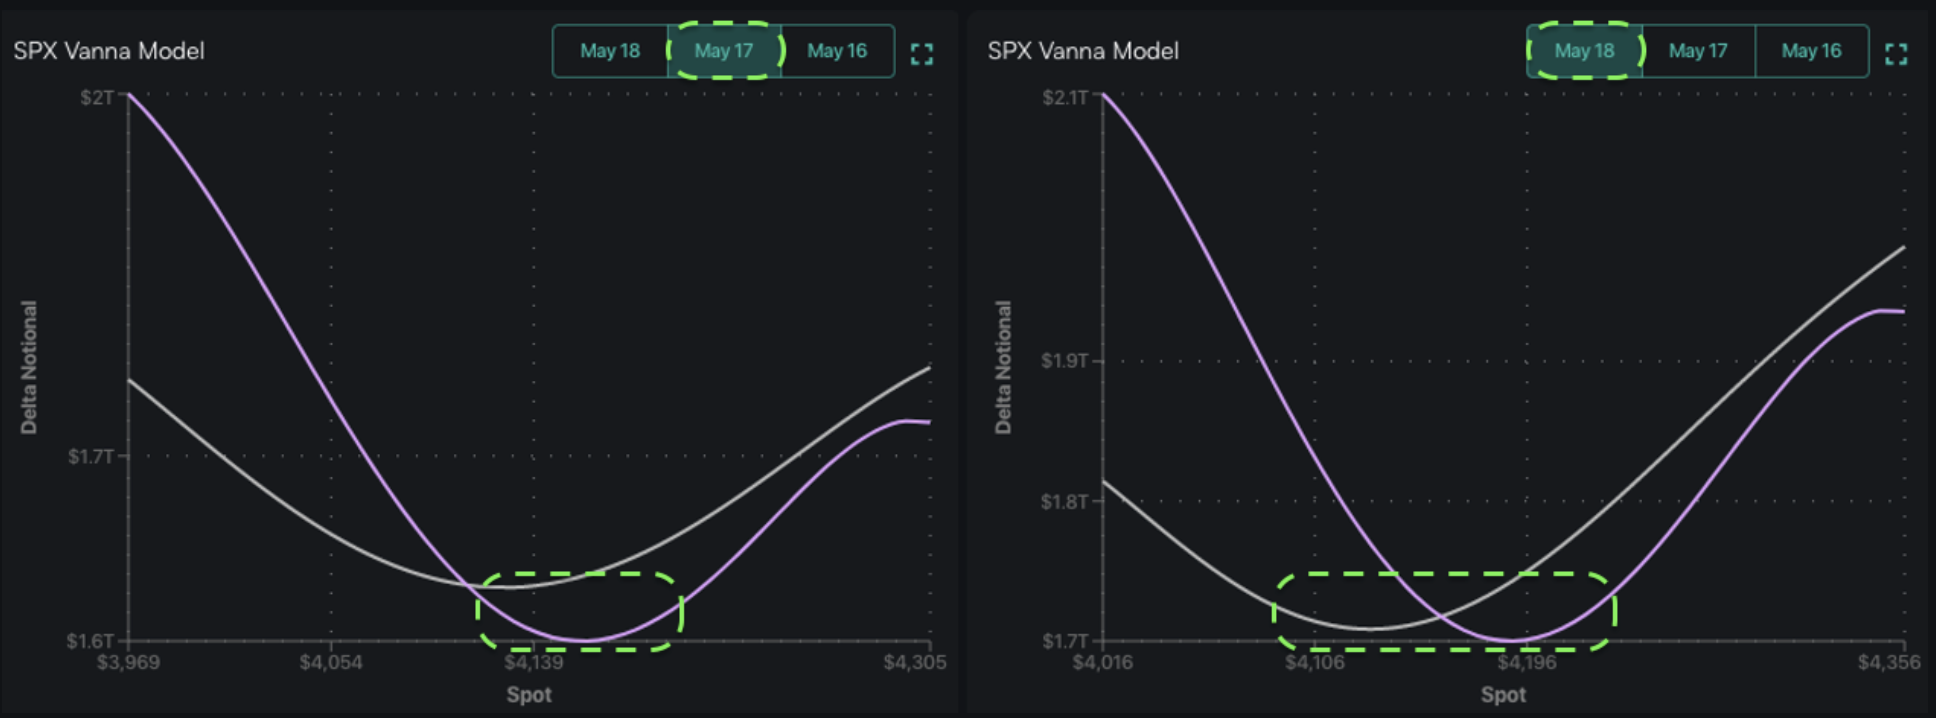
Task: Expand the left chart to fullscreen
Action: [921, 54]
